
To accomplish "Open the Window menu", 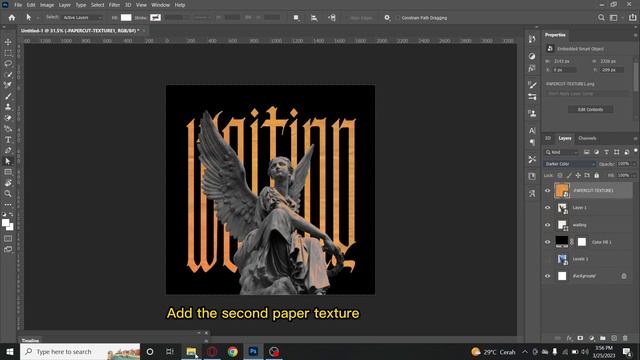I will [160, 5].
